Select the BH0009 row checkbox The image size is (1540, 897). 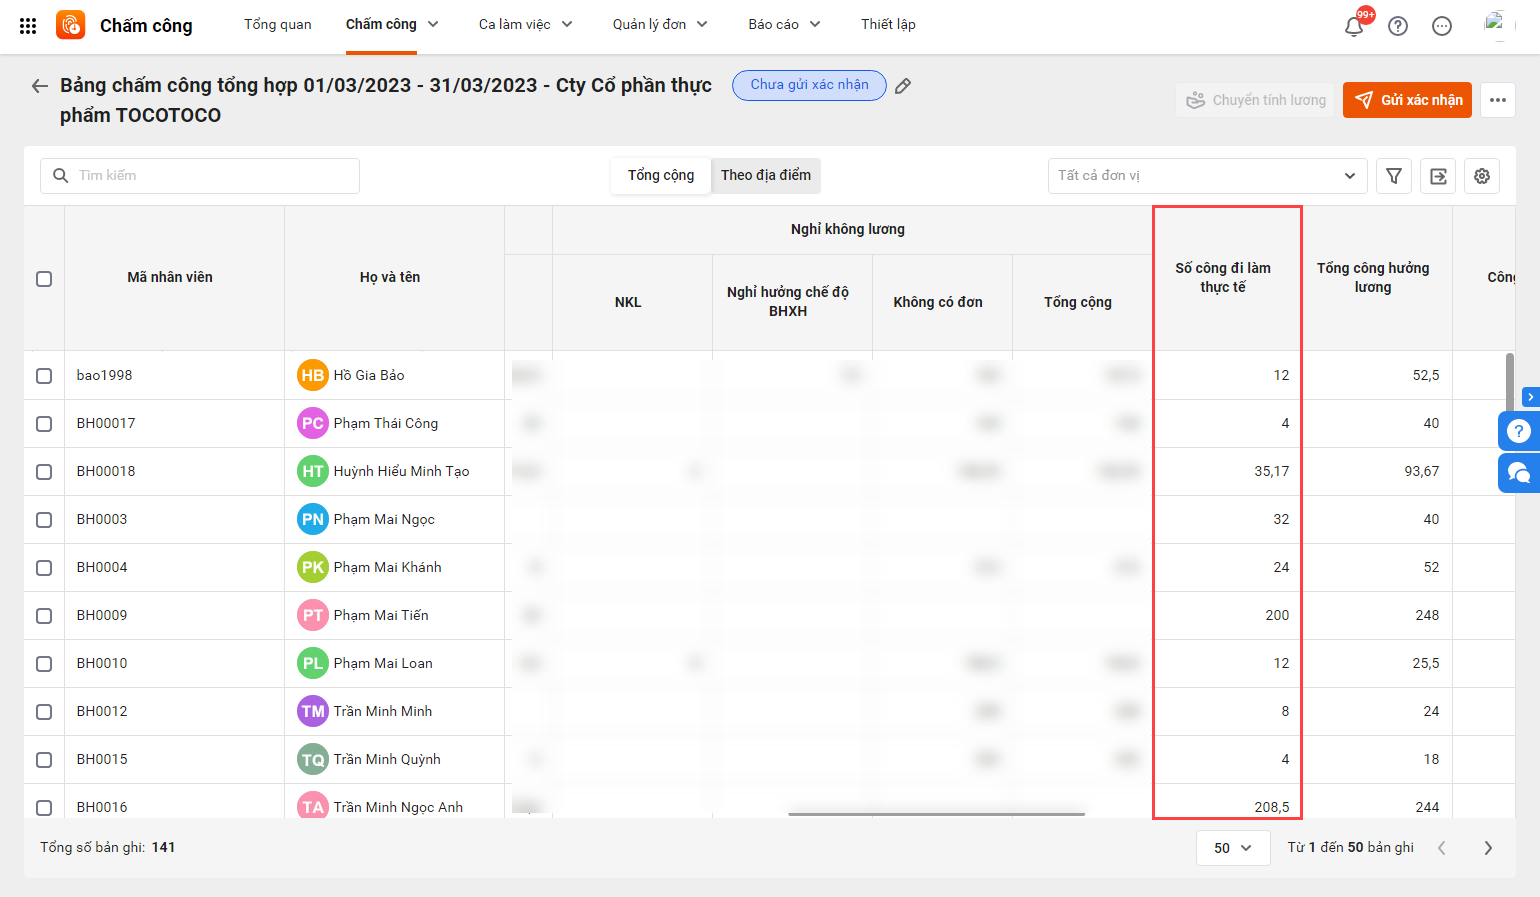click(44, 616)
